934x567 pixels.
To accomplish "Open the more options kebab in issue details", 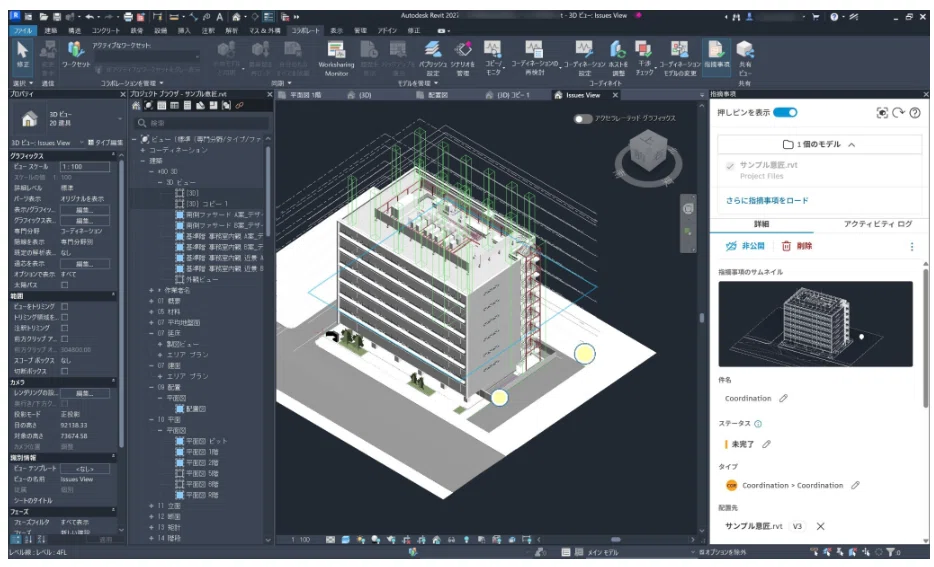I will click(911, 246).
